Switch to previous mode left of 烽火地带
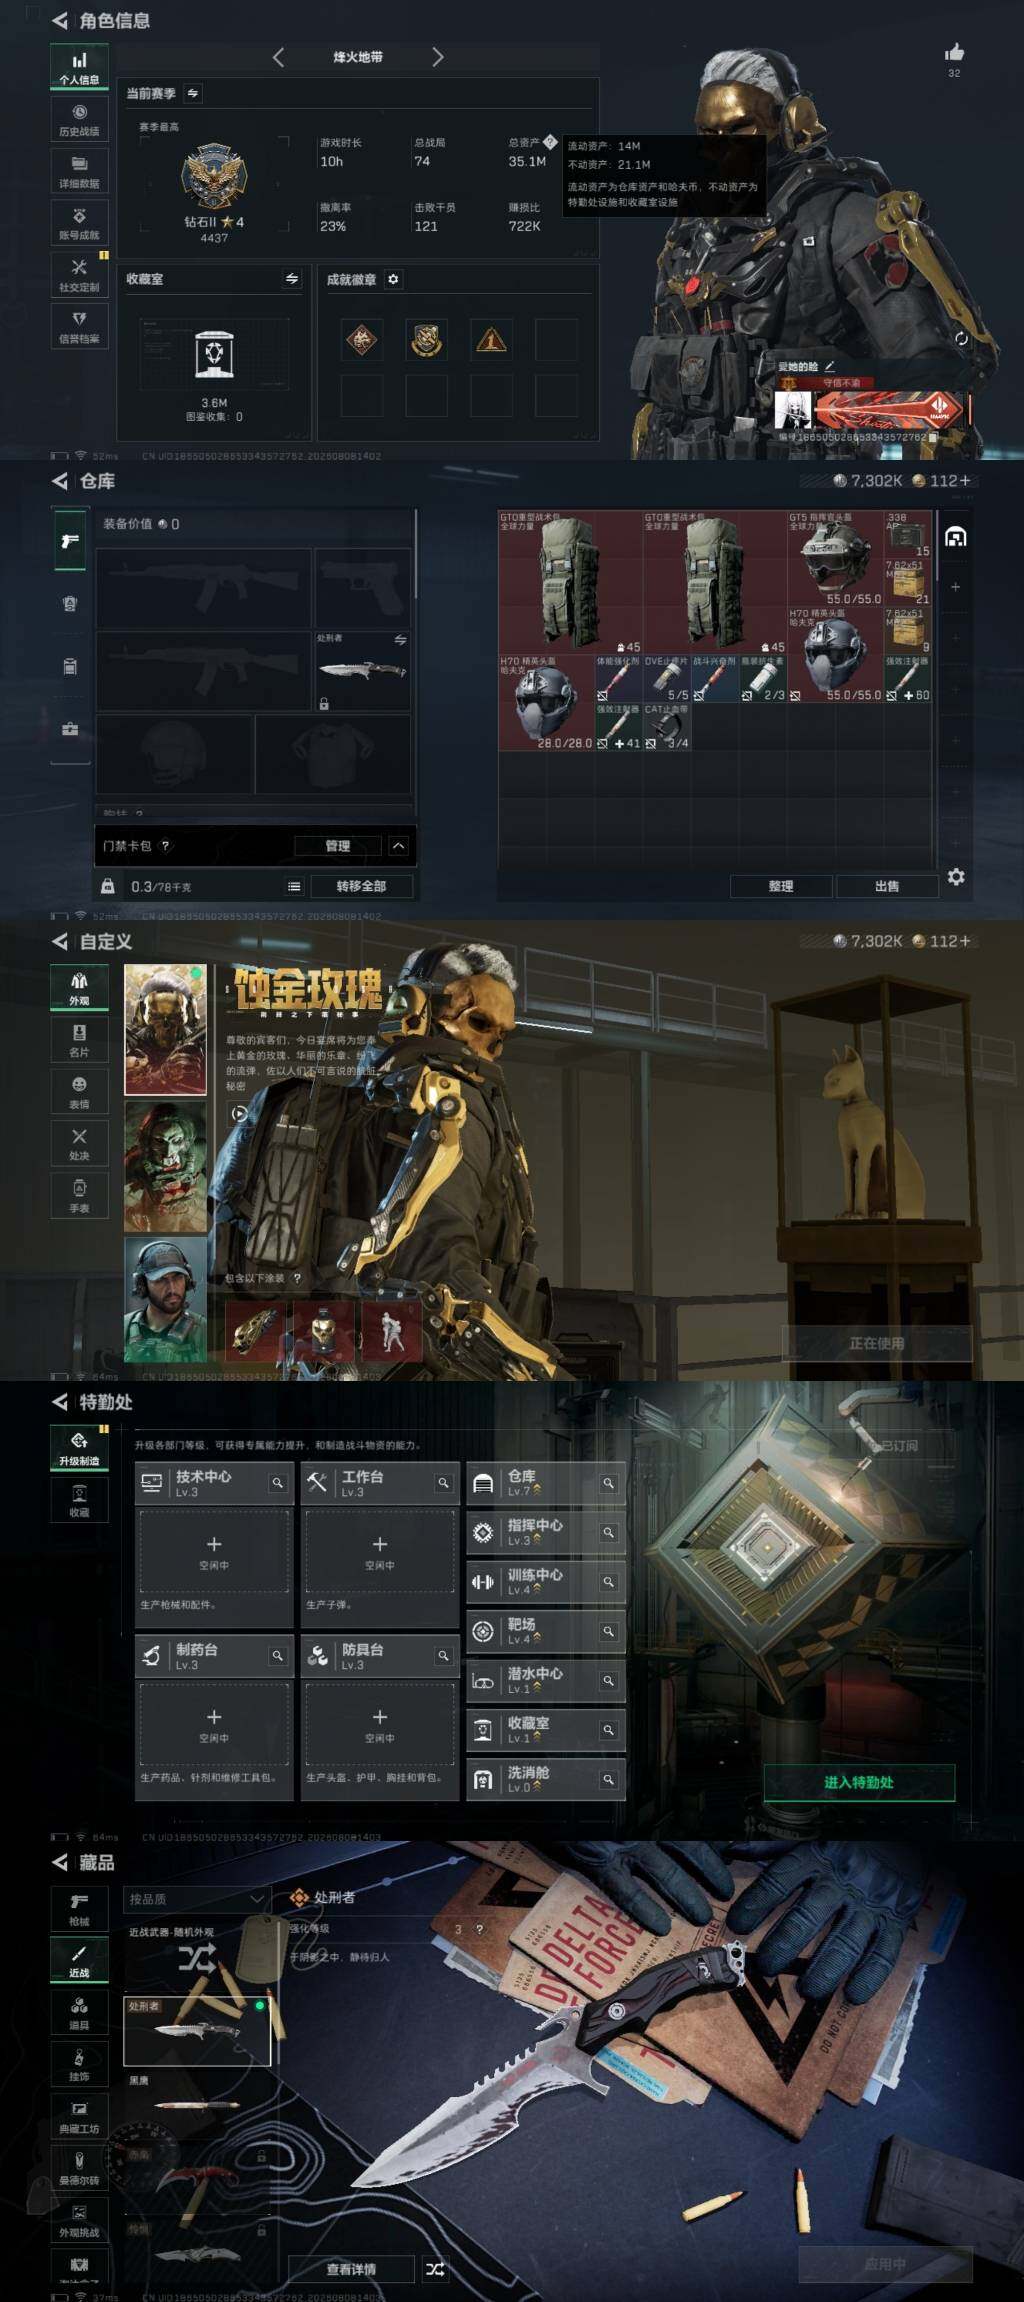The image size is (1024, 2302). point(278,57)
